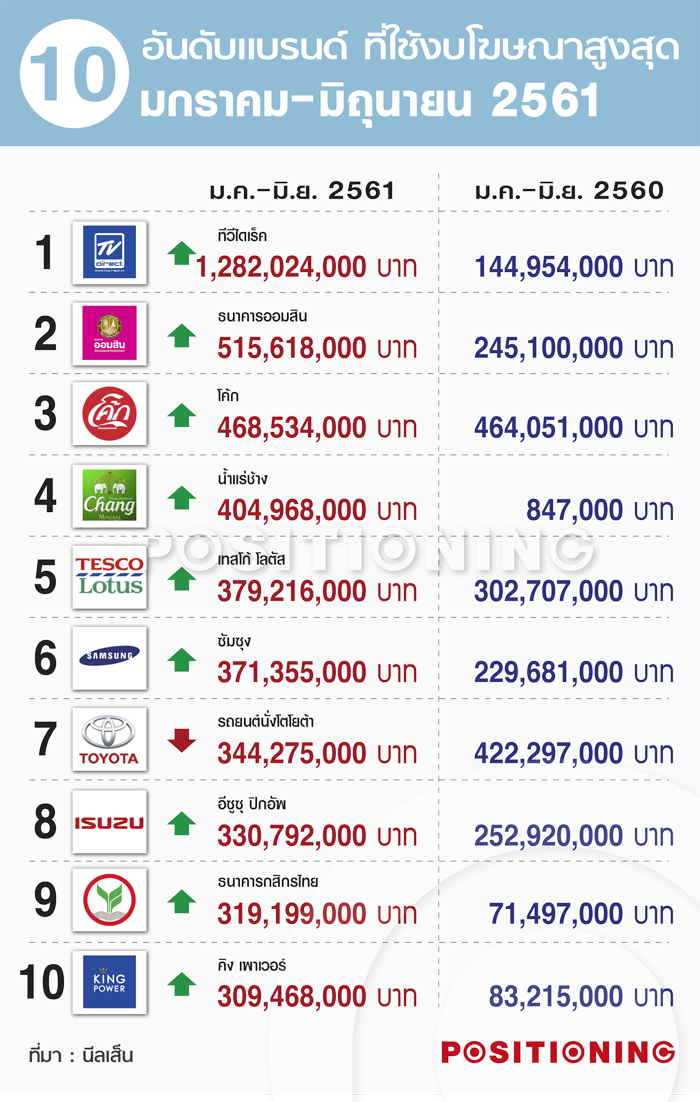Viewport: 700px width, 1102px height.
Task: Click the red POSITIONING logo at bottom
Action: point(558,1052)
